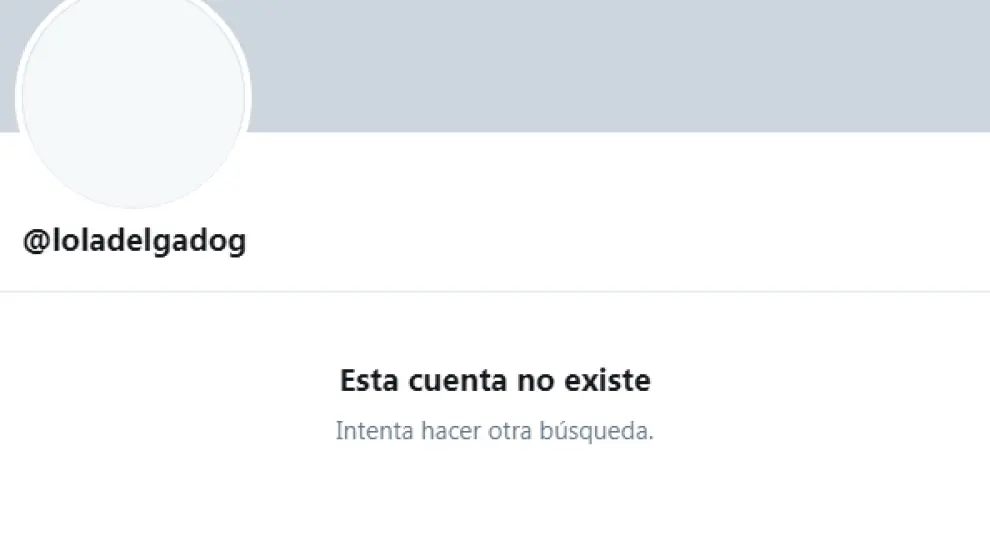Click the word 'búsqueda' in the subtext
The height and width of the screenshot is (556, 990).
pos(596,431)
